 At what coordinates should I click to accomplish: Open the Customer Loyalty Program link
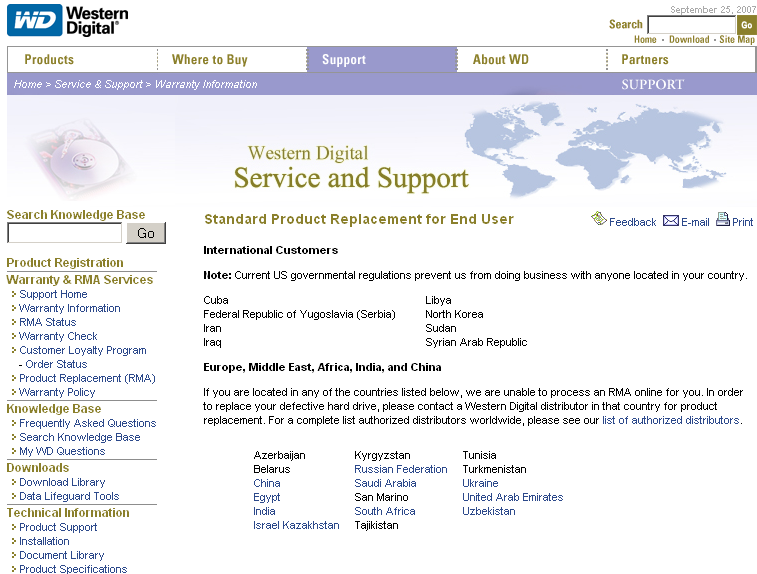83,350
